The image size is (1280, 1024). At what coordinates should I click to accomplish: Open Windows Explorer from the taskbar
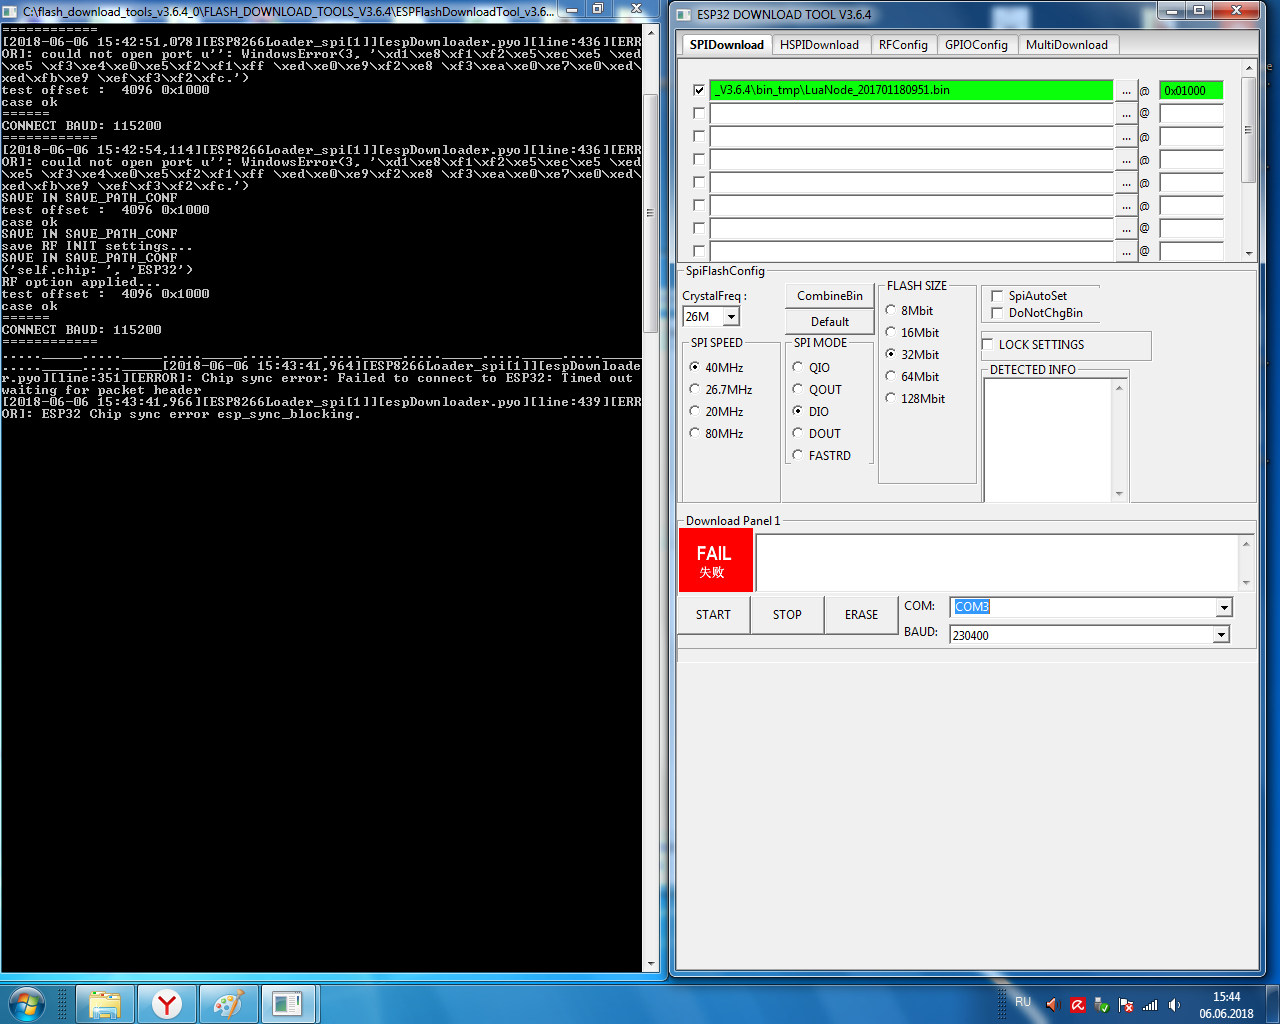pos(105,1004)
